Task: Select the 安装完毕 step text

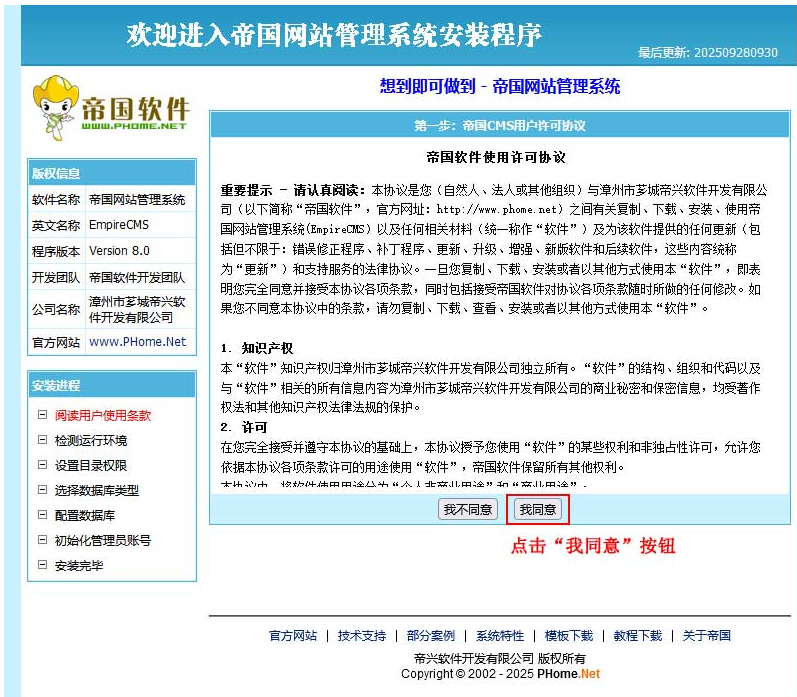Action: [x=79, y=565]
